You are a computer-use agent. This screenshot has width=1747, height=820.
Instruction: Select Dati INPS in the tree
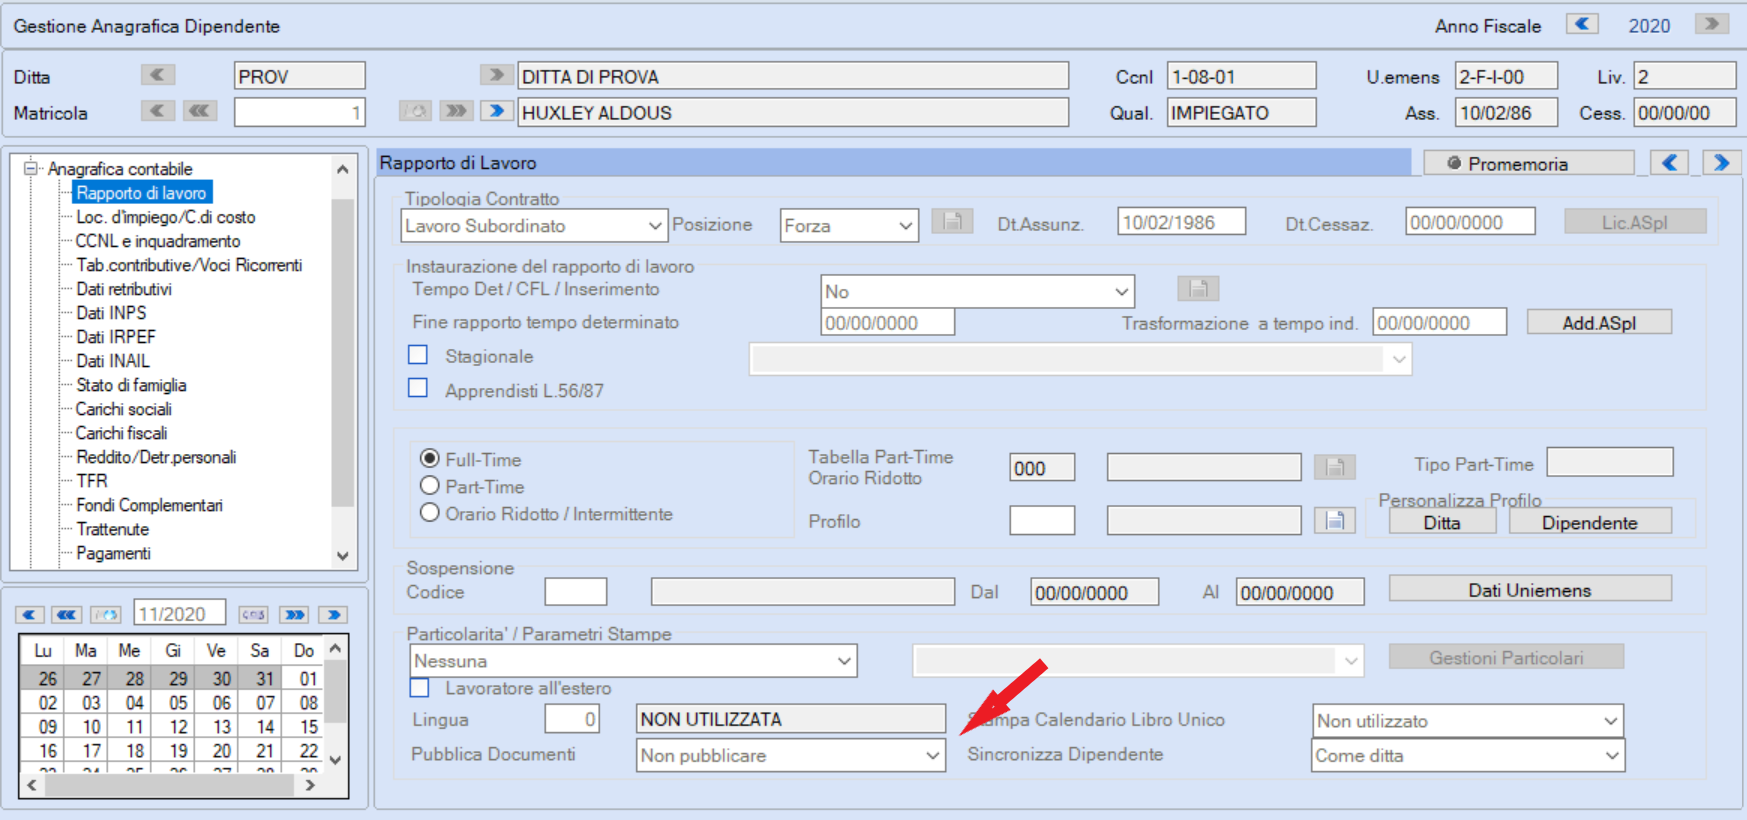coord(111,313)
